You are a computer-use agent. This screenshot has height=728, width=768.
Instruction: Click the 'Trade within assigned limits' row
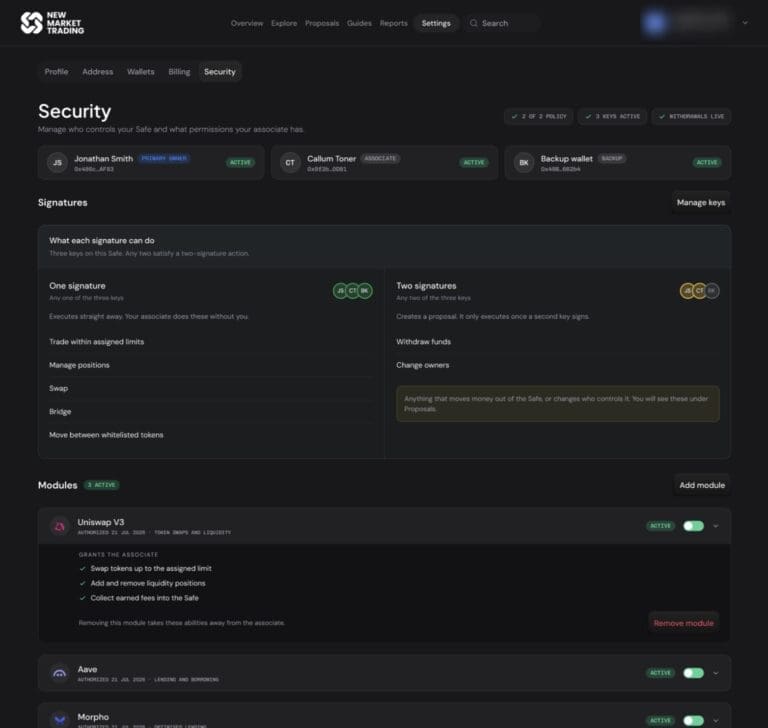(x=211, y=341)
